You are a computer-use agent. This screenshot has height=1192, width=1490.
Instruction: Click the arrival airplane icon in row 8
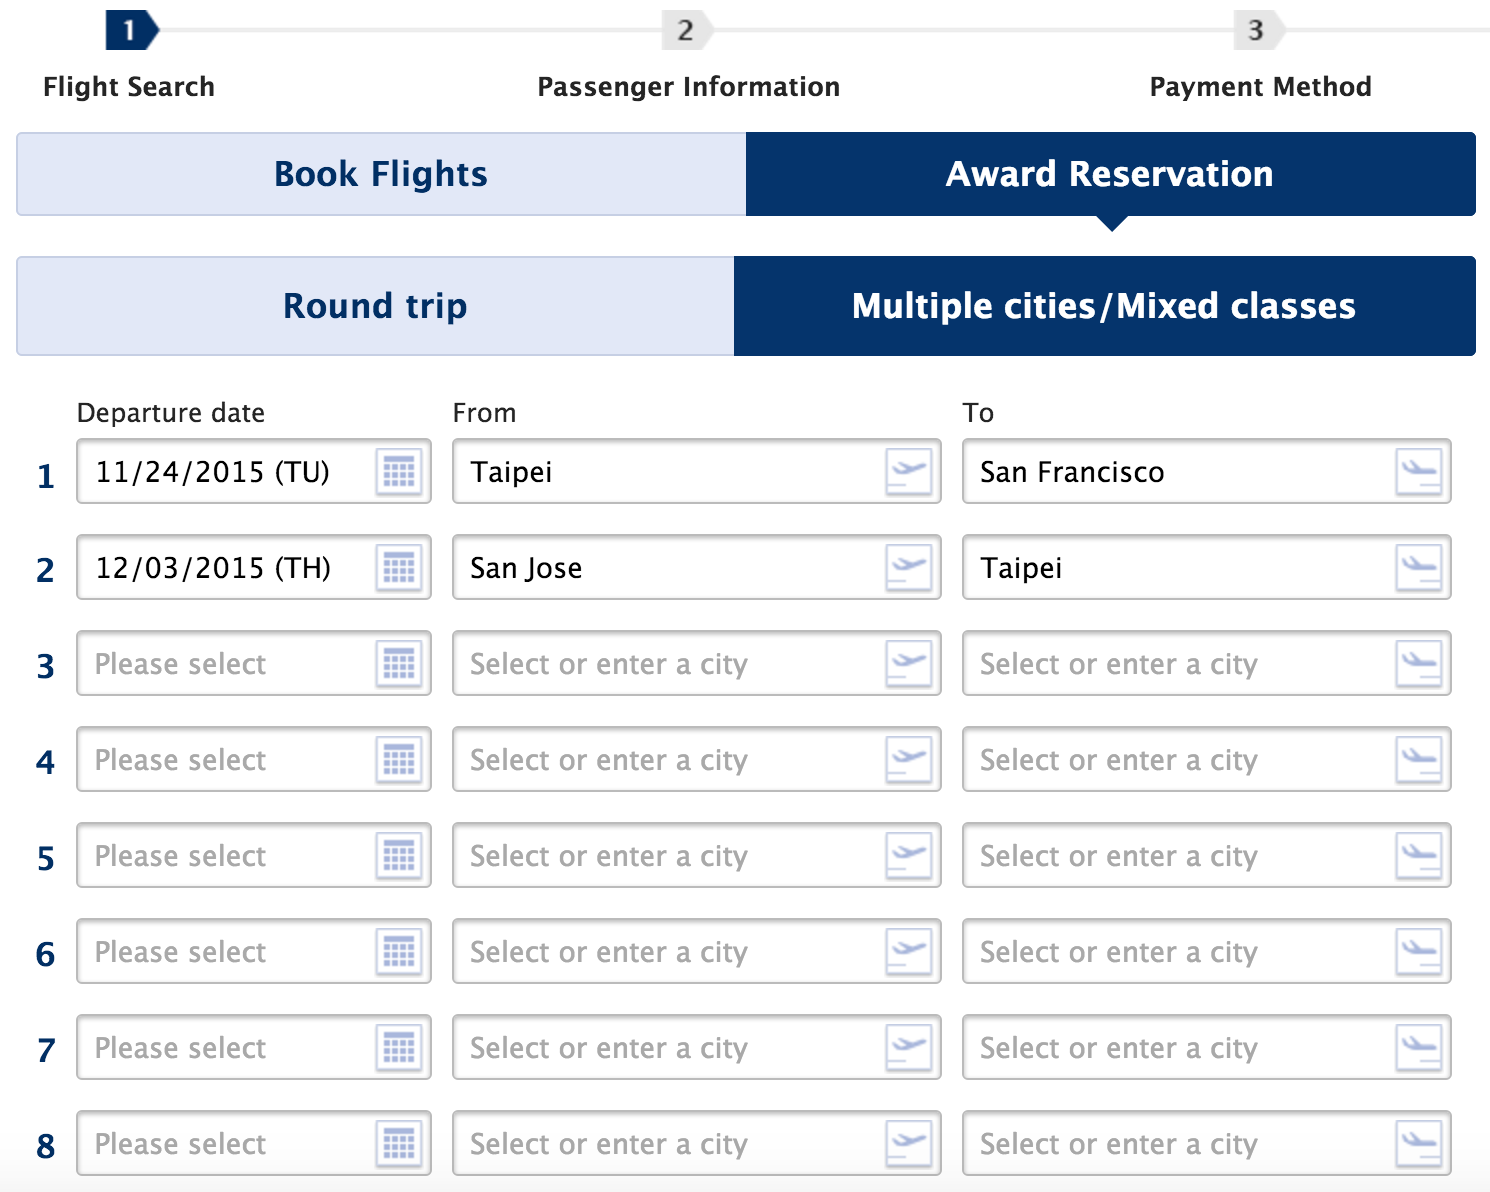(1419, 1143)
